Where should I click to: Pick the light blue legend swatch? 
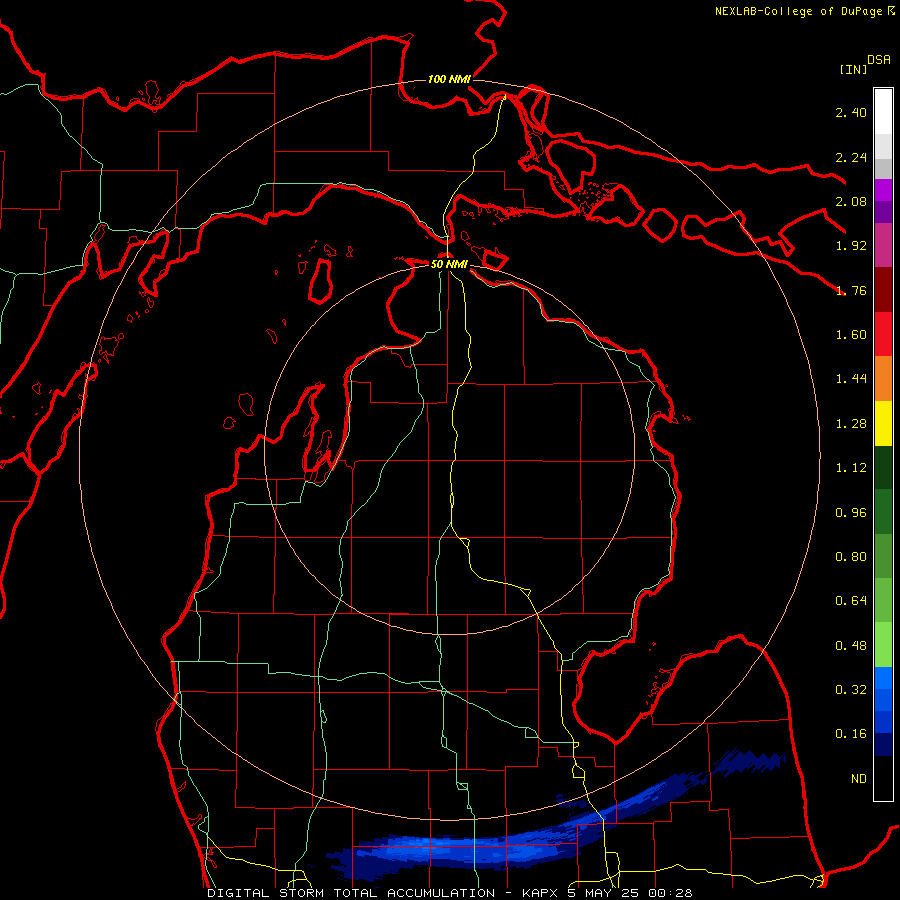click(883, 678)
